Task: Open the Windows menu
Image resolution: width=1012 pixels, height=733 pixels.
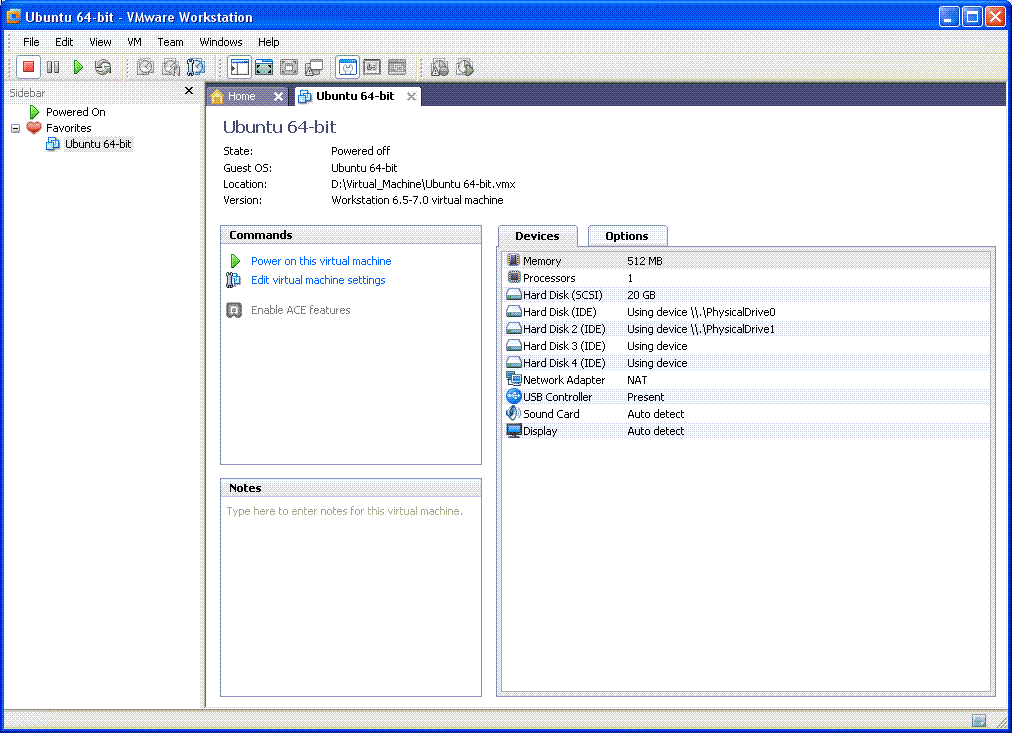Action: tap(221, 42)
